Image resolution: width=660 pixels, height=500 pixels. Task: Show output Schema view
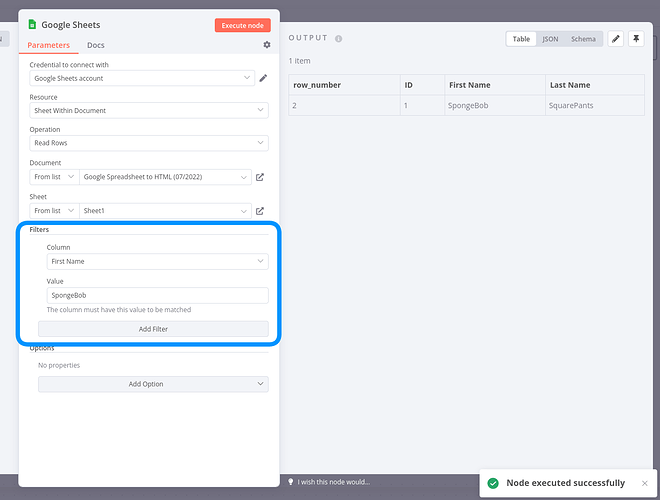coord(583,39)
